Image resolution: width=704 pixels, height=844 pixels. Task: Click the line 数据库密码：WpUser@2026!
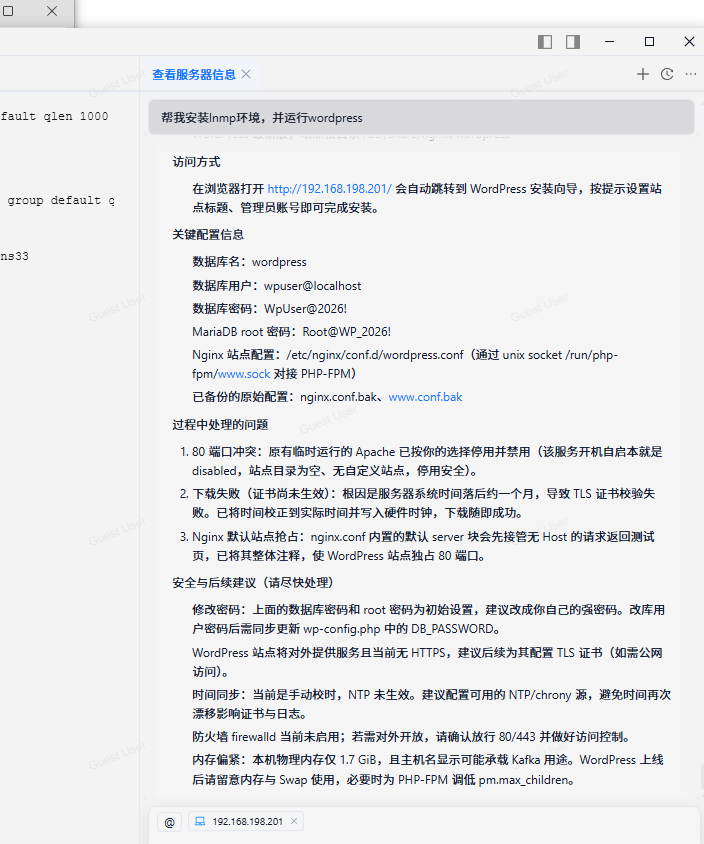270,309
